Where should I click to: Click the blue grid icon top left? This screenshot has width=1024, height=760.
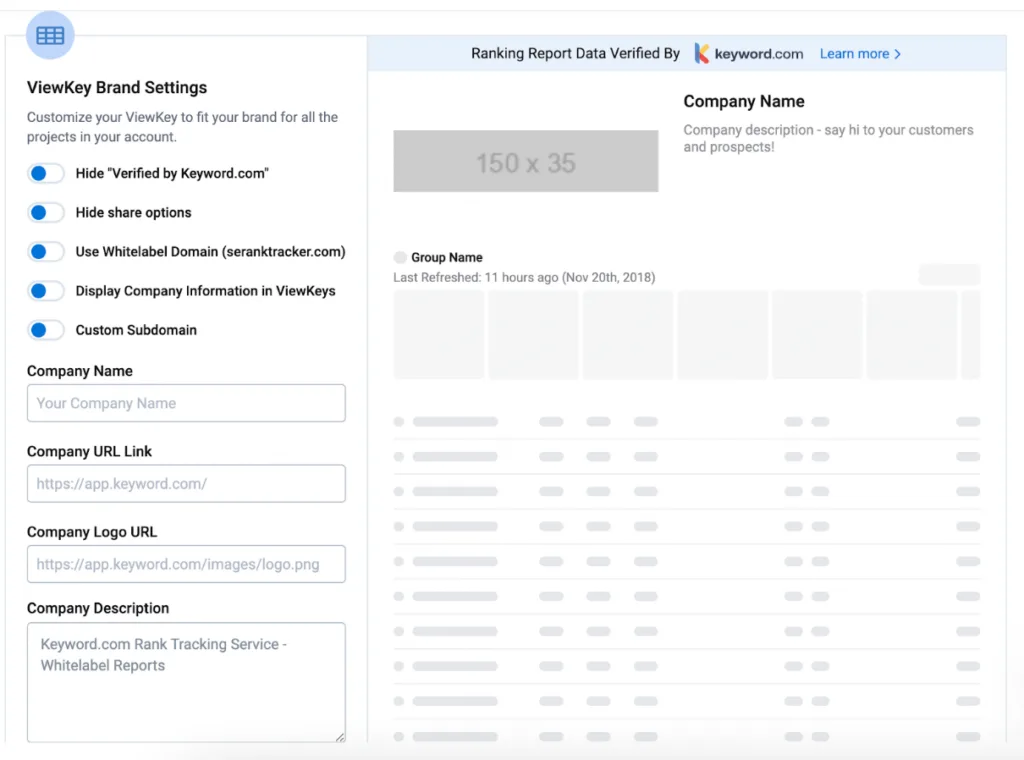coord(49,35)
